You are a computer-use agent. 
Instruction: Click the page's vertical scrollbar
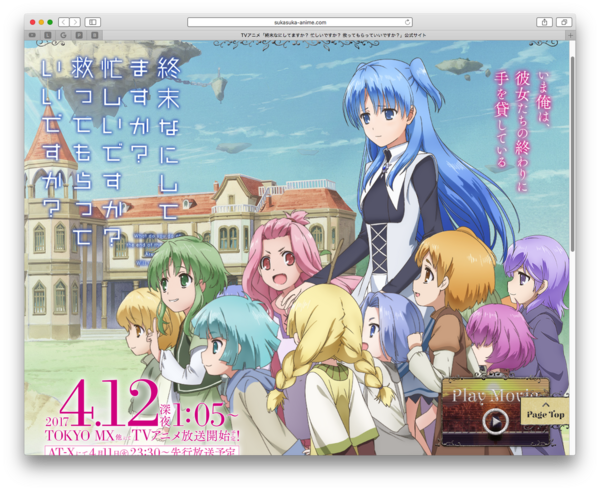coord(572,154)
